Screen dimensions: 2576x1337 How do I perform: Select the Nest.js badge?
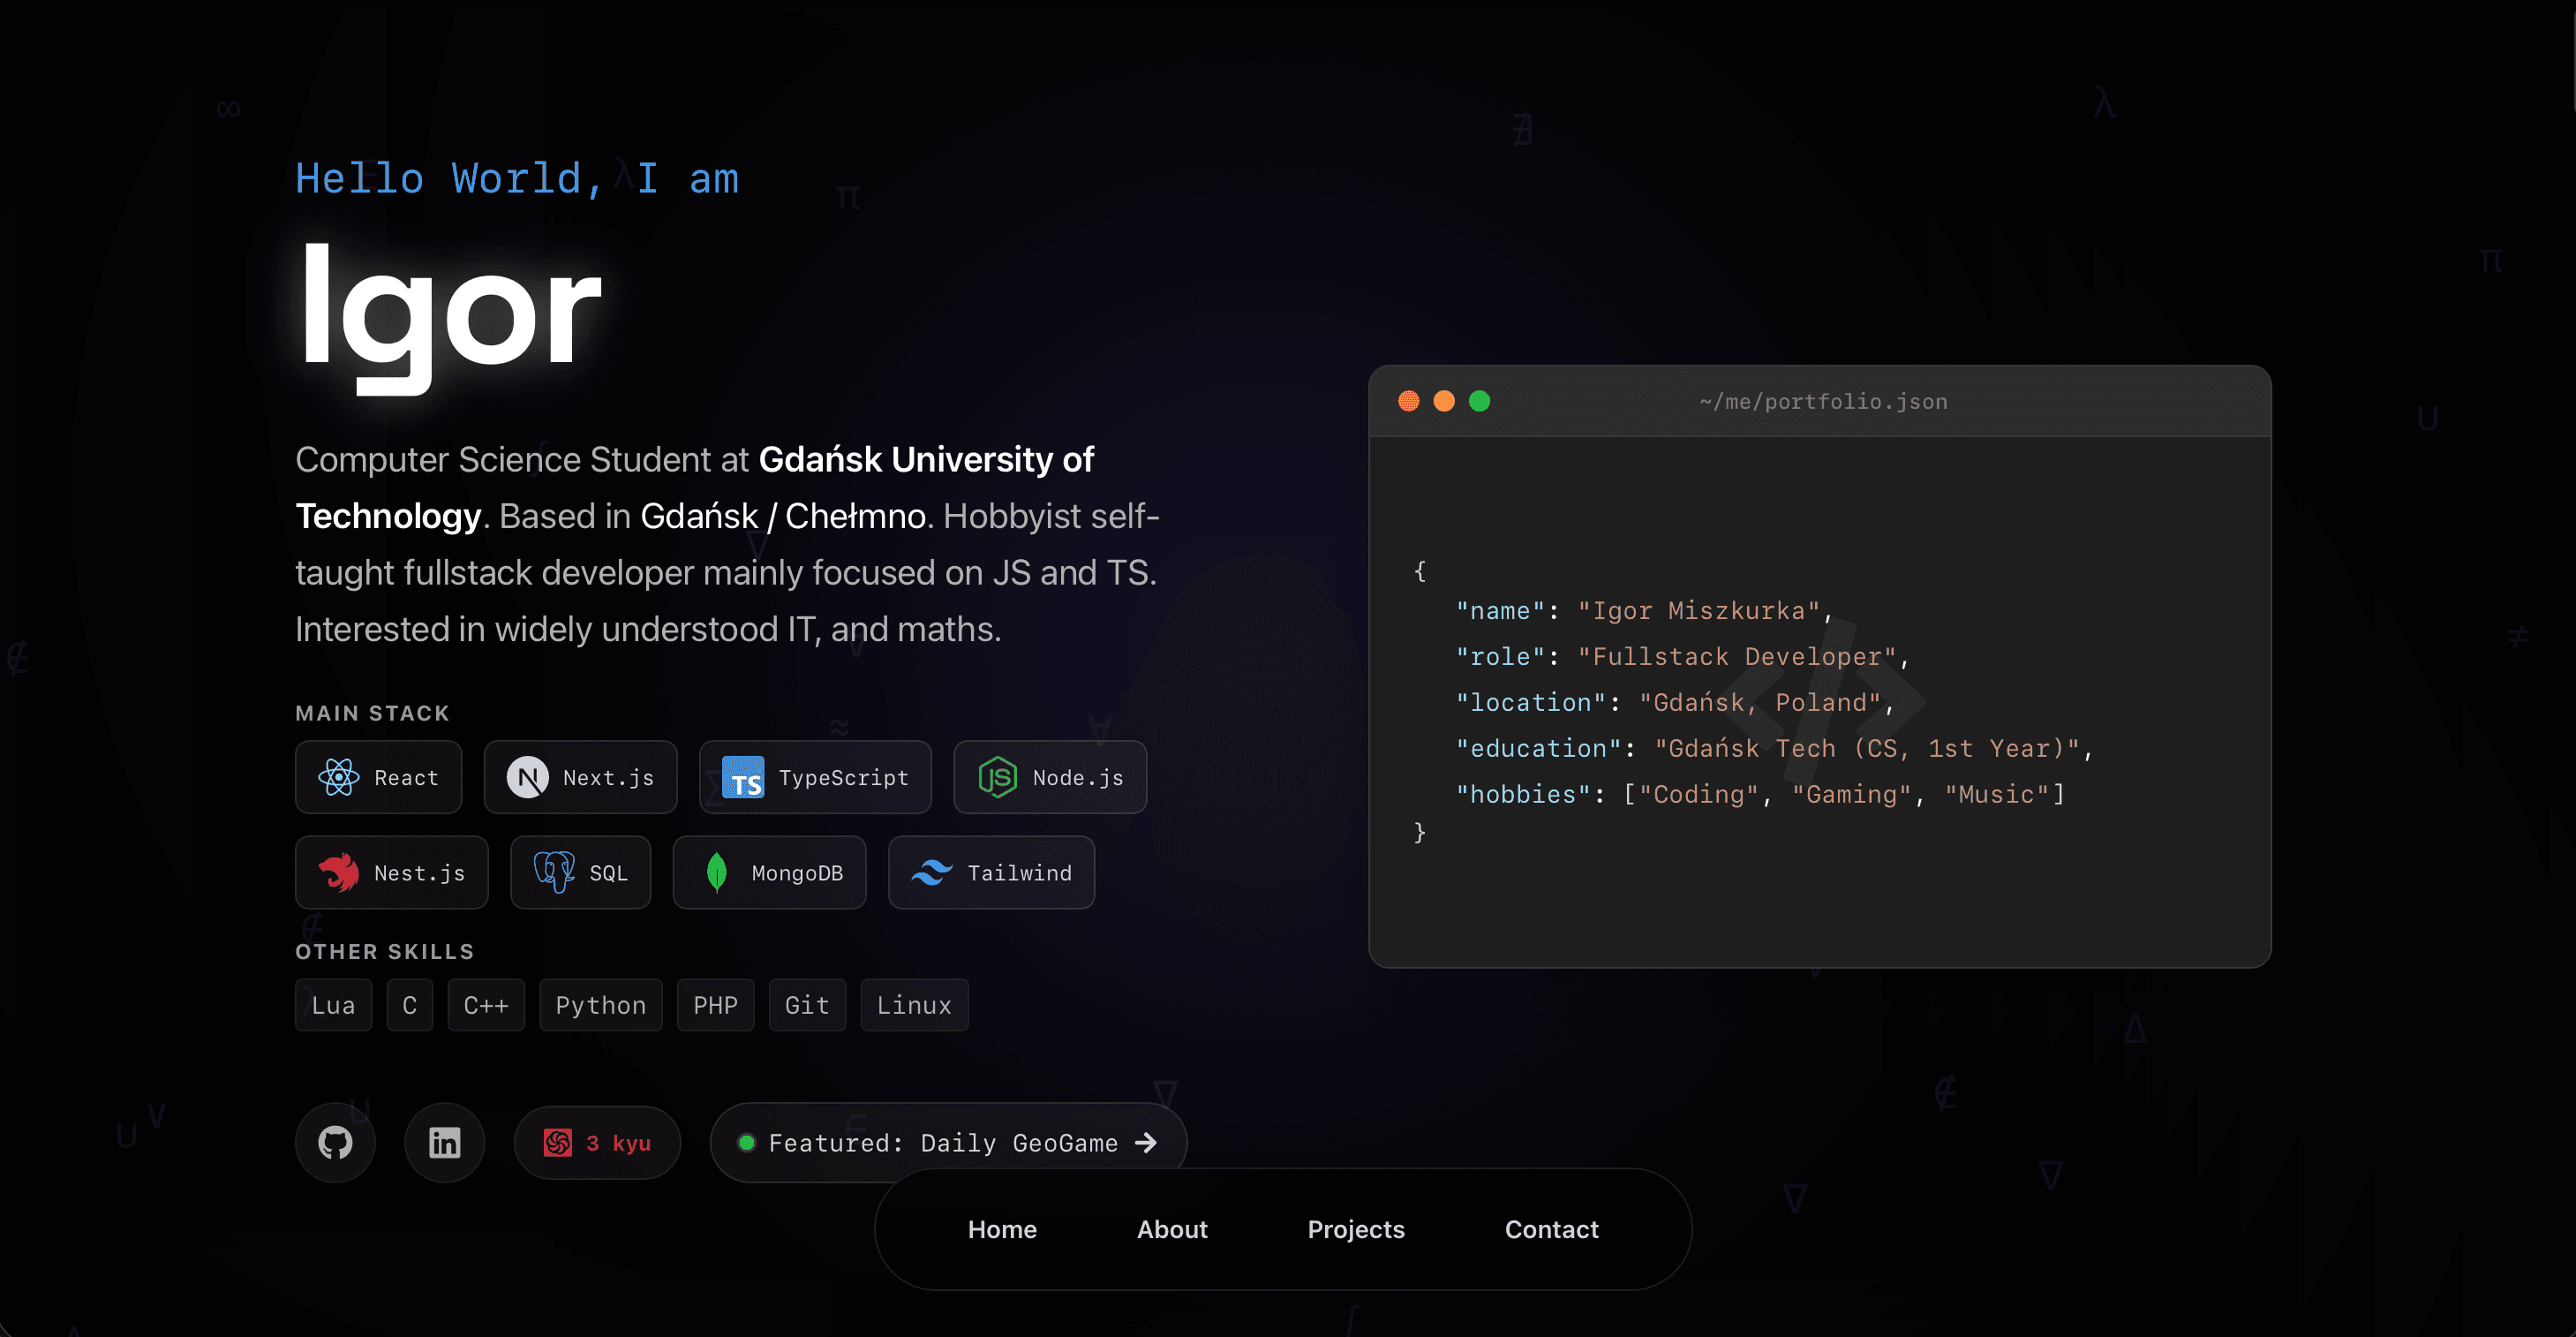(x=391, y=872)
